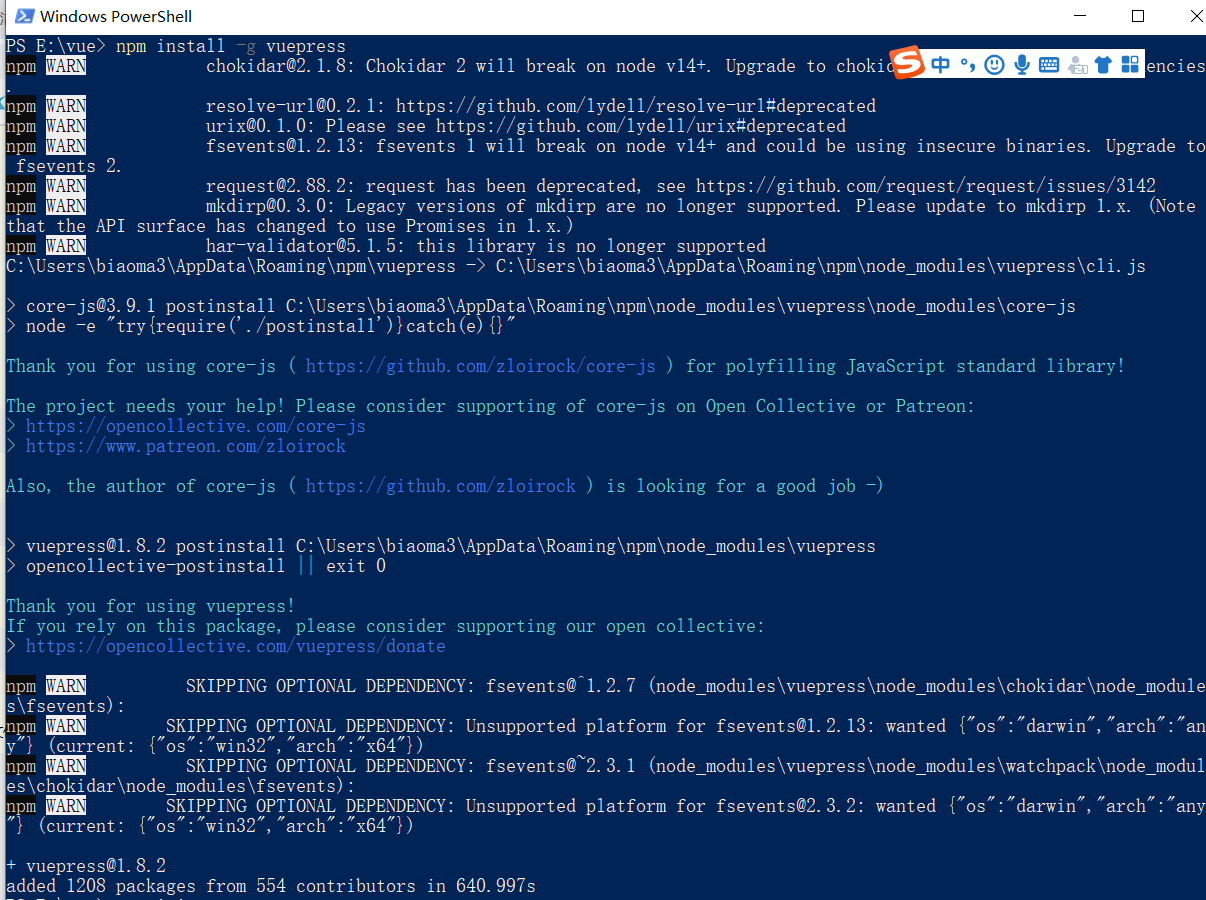Viewport: 1206px width, 900px height.
Task: Open the soft keyboard from the IME toolbar
Action: tap(1049, 65)
